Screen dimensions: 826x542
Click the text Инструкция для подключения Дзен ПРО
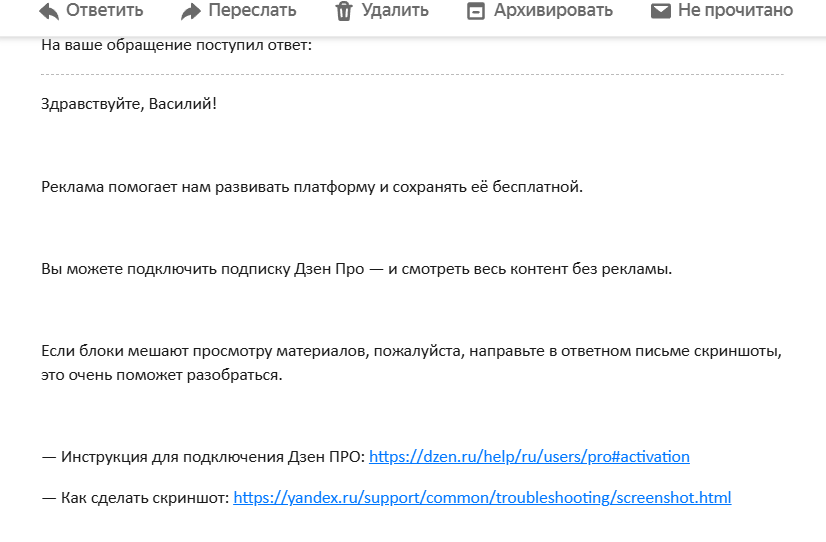[x=213, y=457]
